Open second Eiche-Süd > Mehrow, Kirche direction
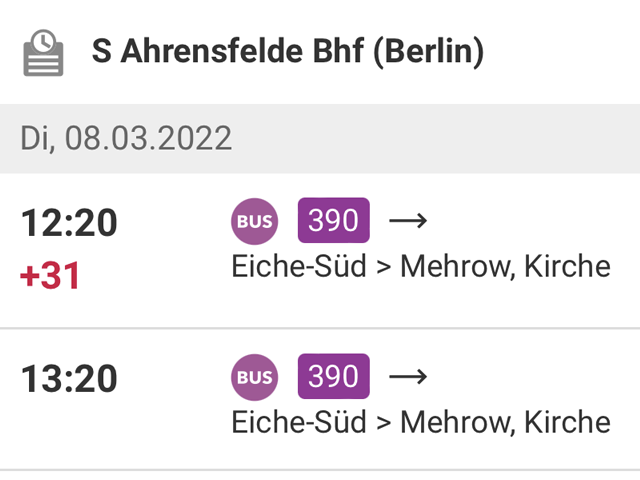Screen dimensions: 640x480 (x=421, y=422)
